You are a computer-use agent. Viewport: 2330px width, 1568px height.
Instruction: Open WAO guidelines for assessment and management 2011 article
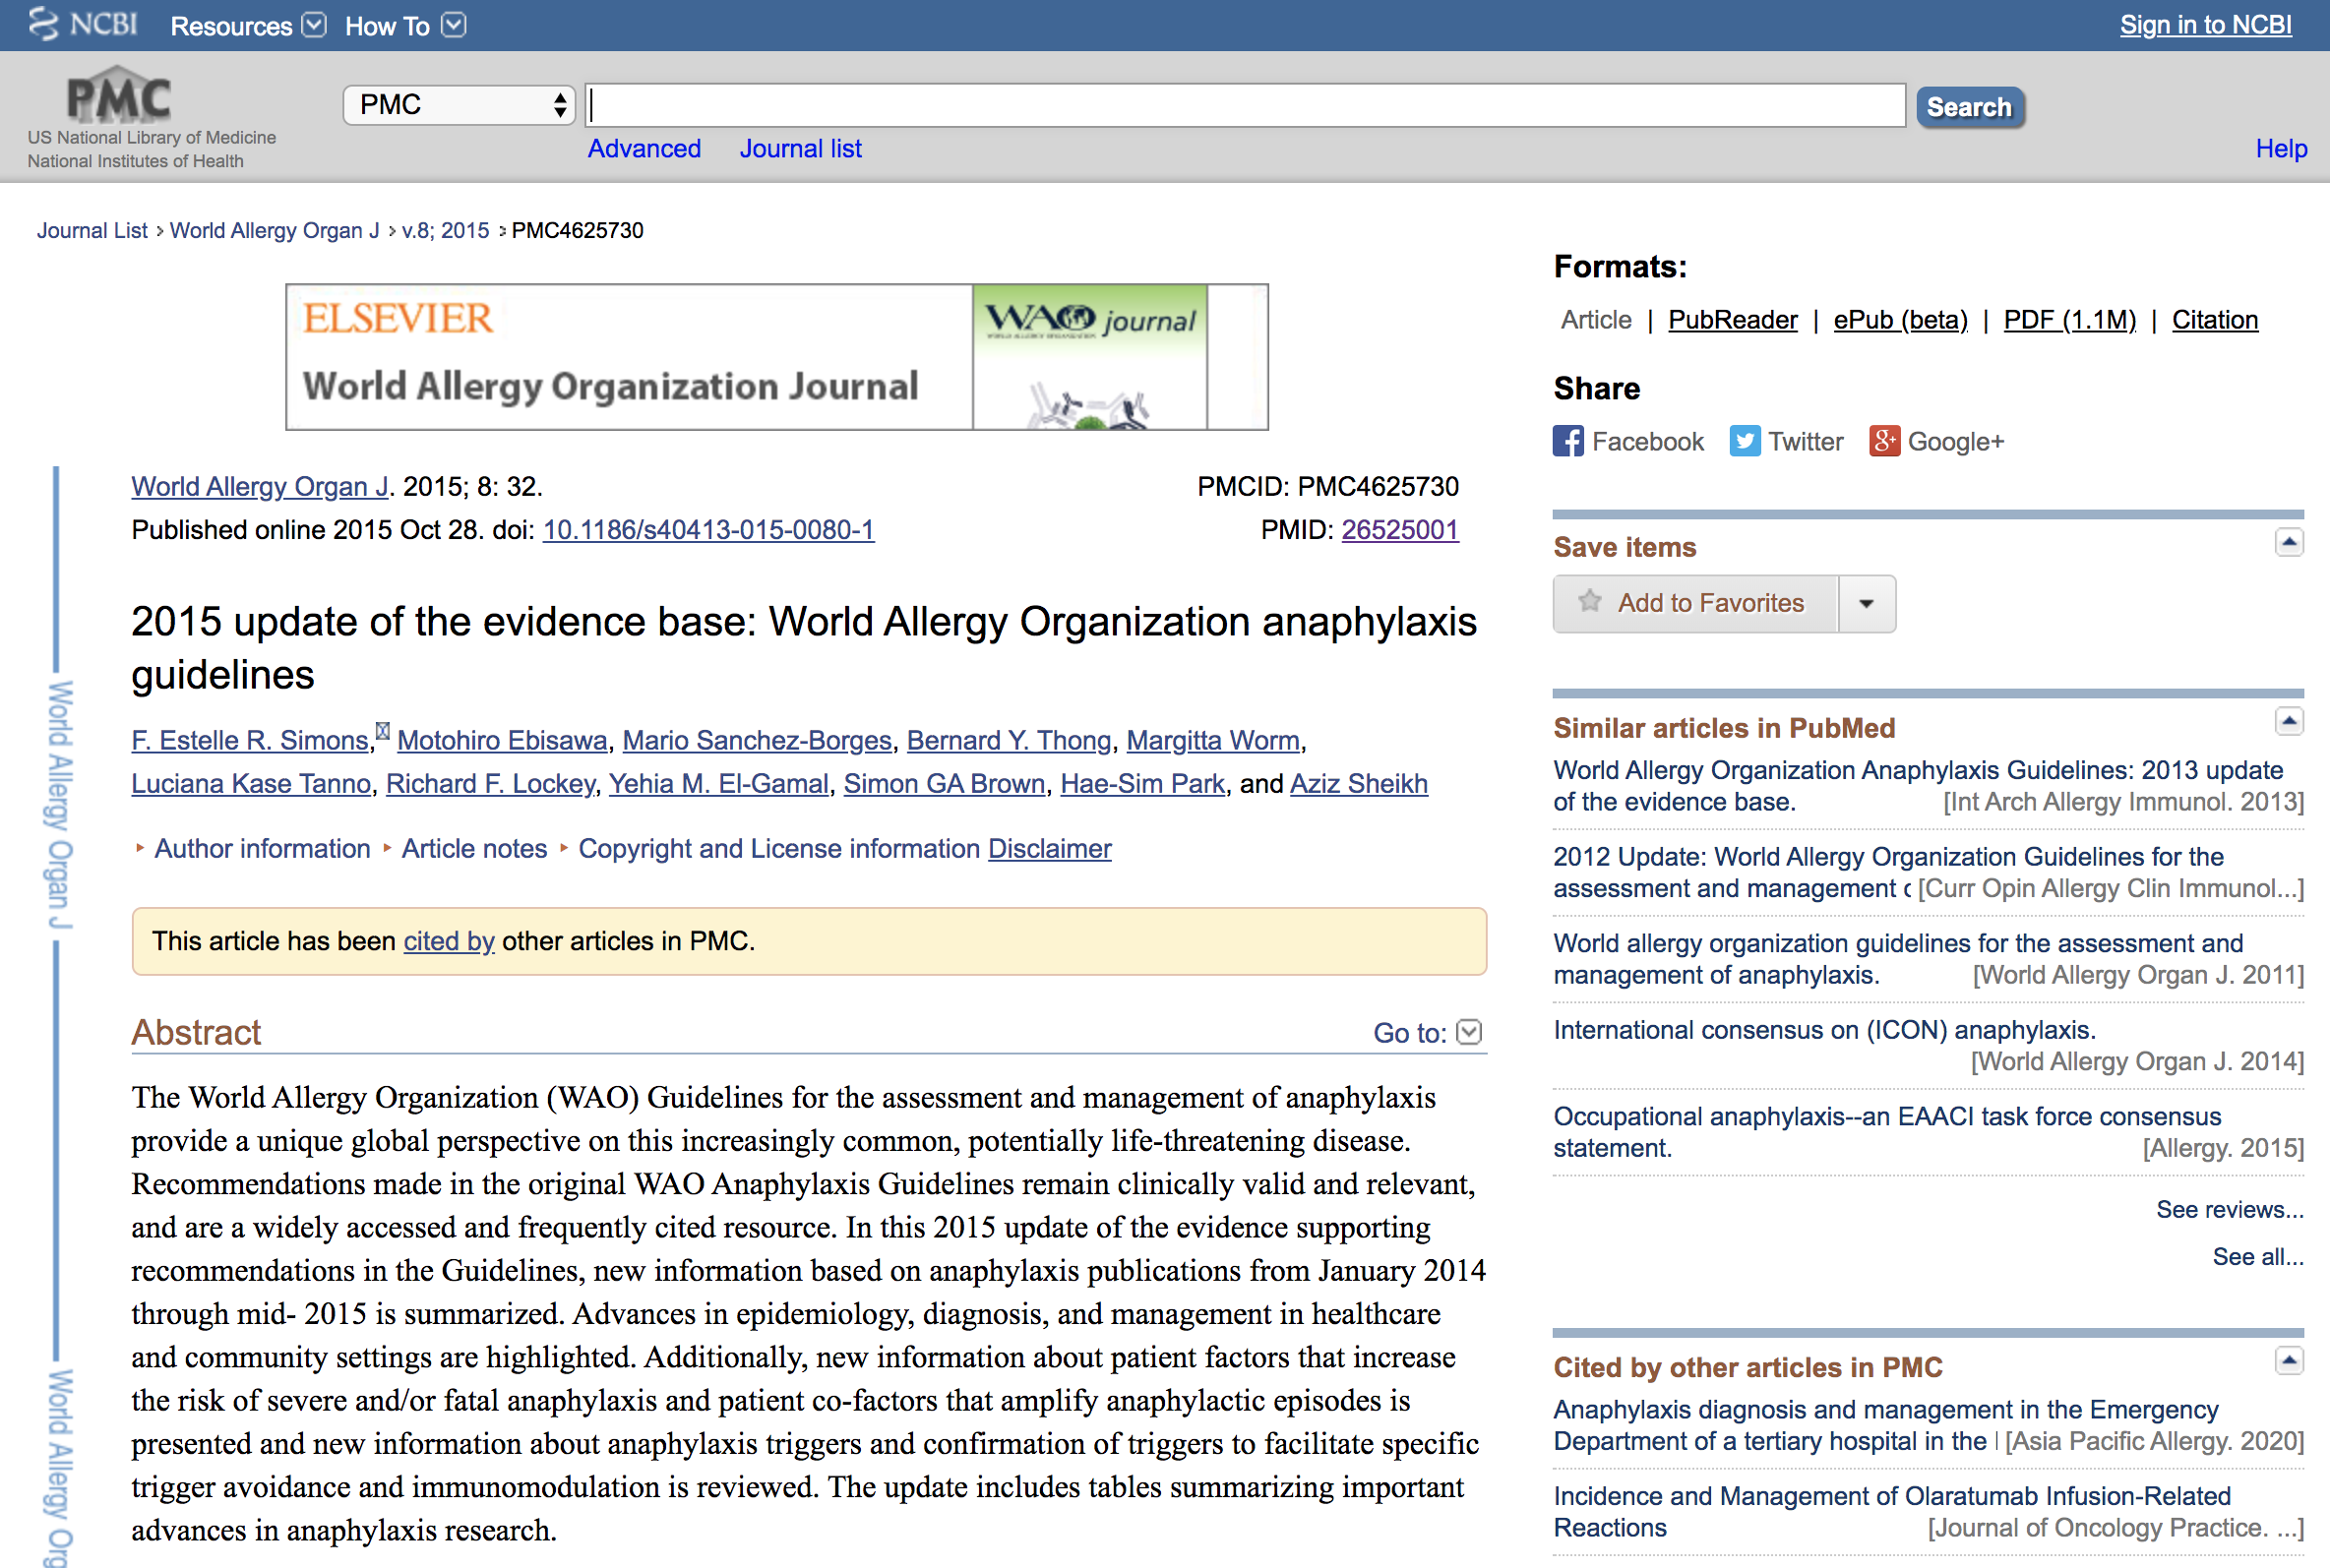[1897, 959]
